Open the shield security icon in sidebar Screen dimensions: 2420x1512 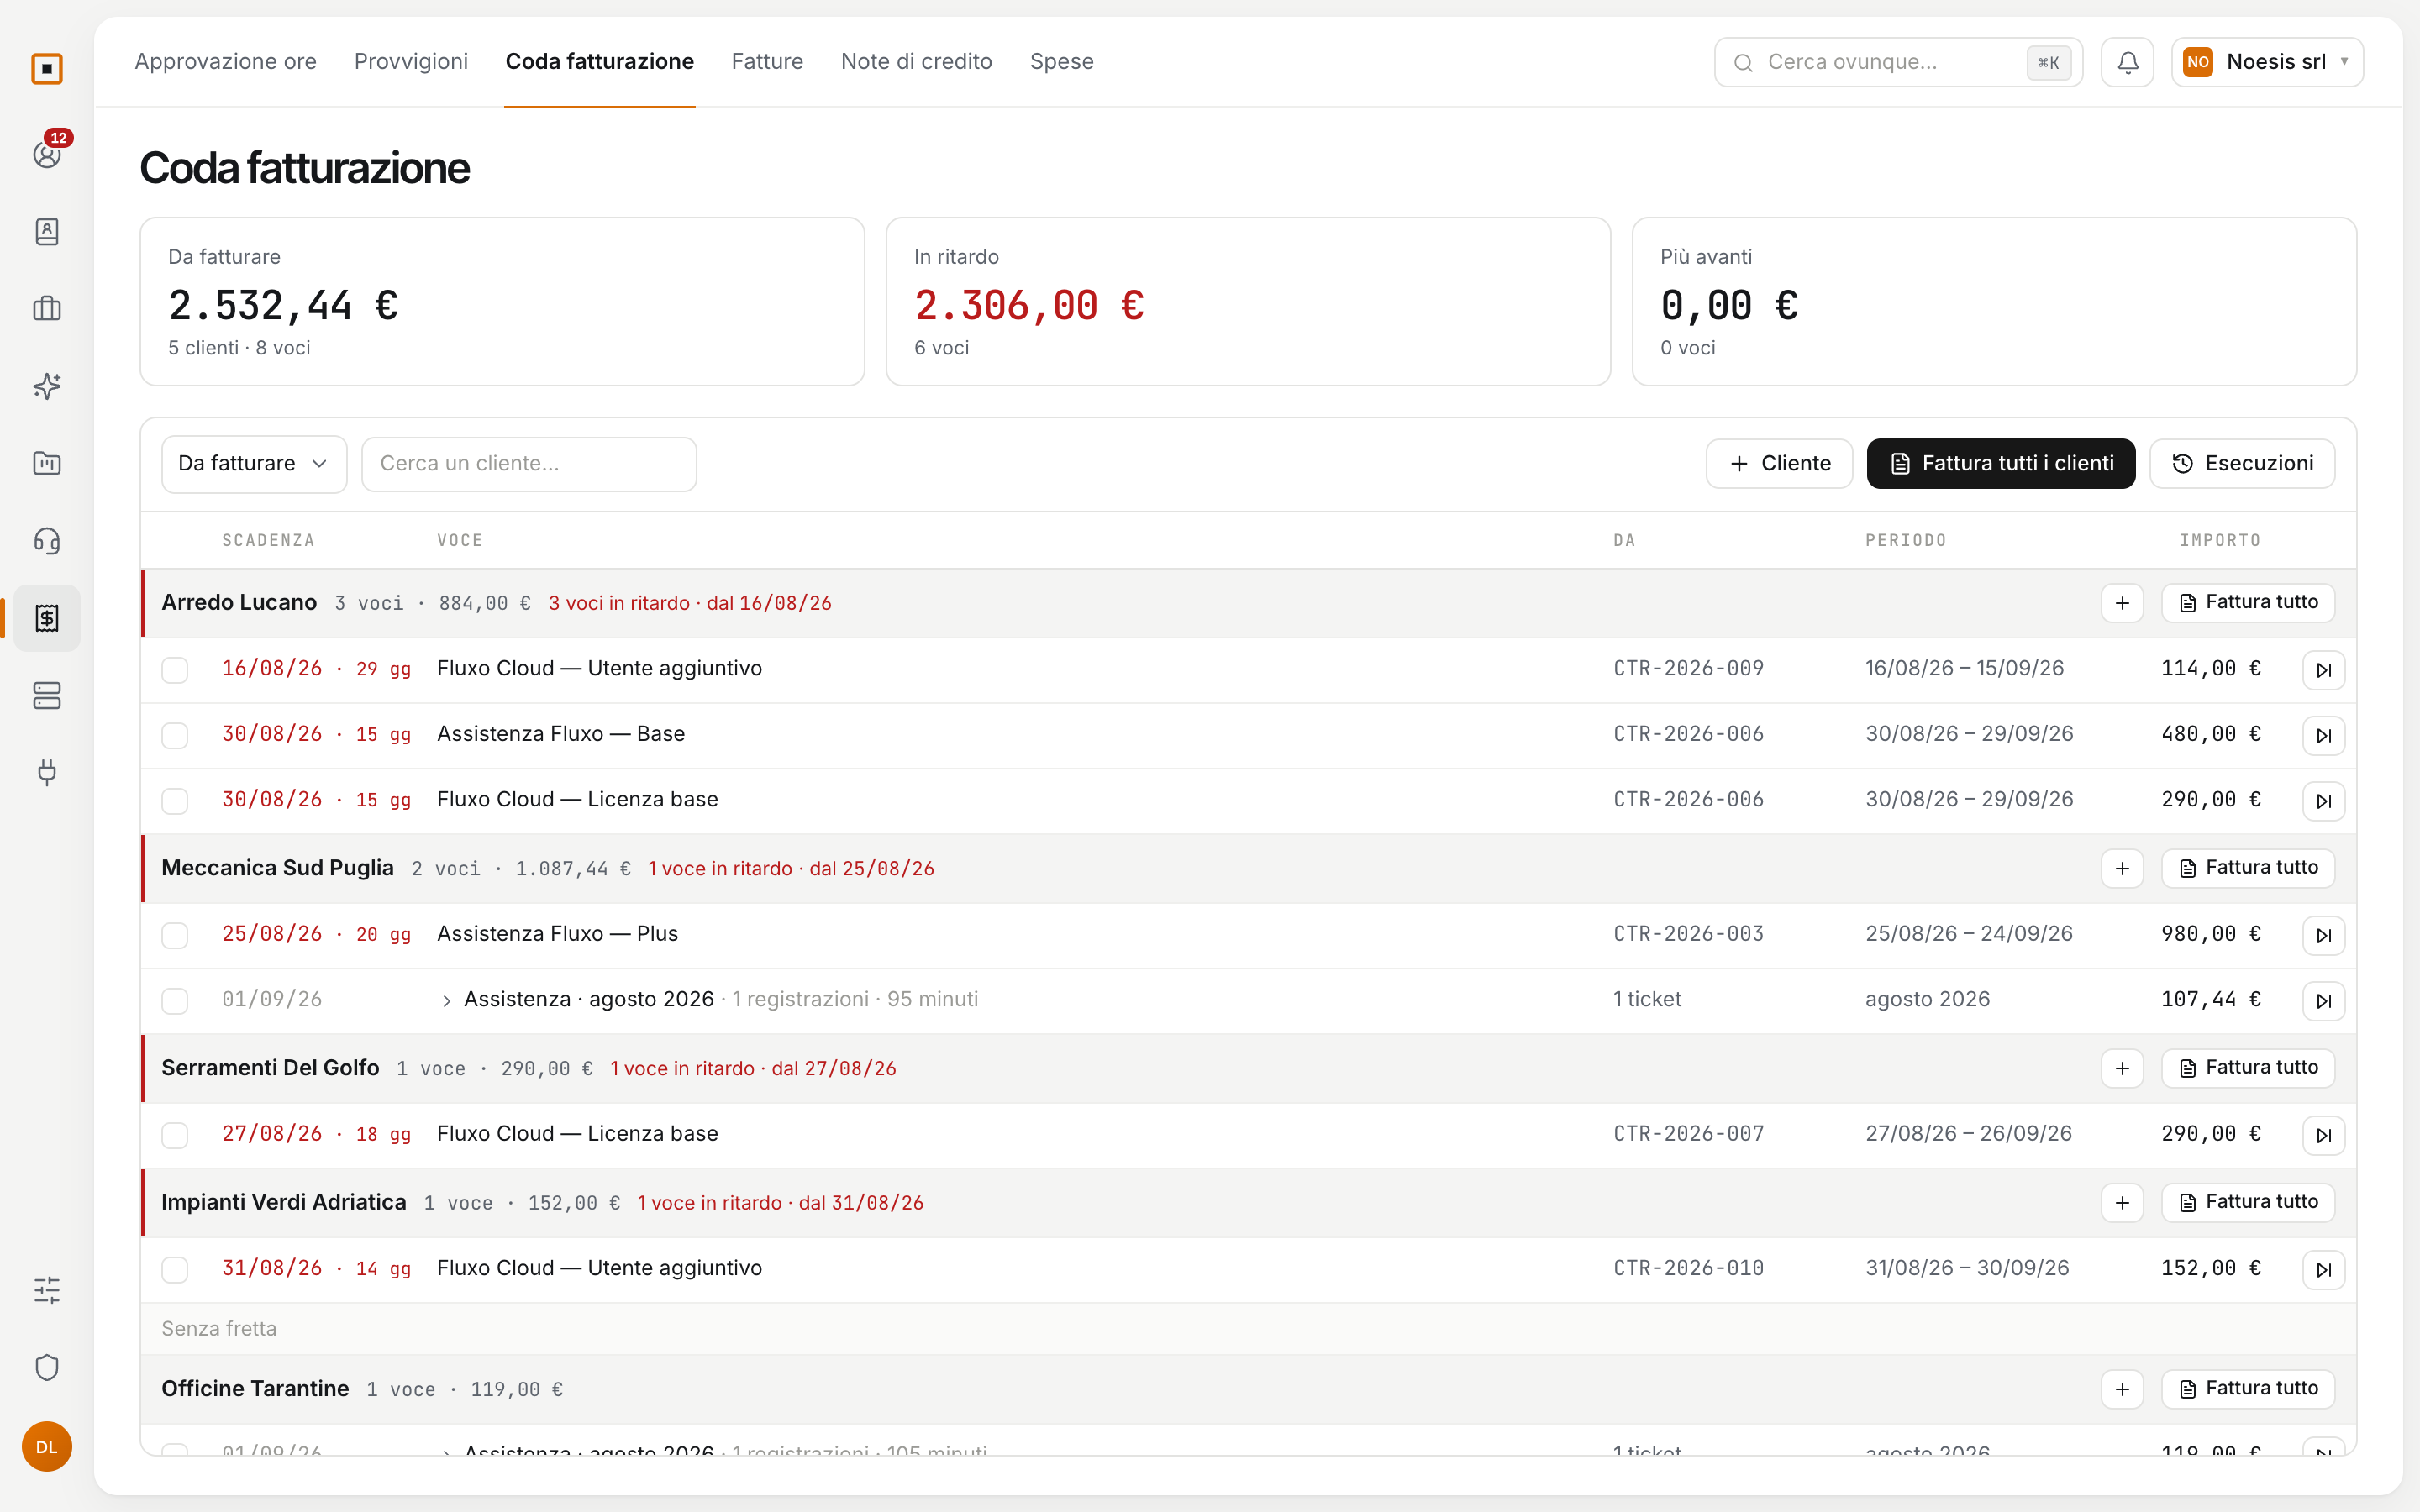[x=47, y=1367]
